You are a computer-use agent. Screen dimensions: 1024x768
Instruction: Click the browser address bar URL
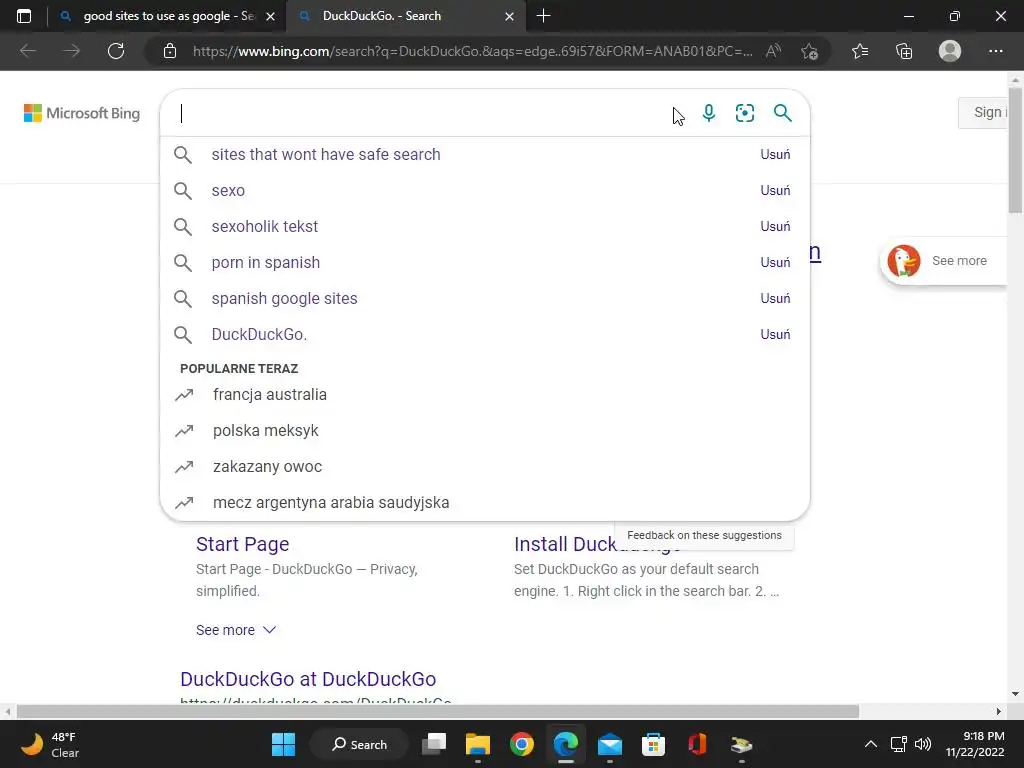pyautogui.click(x=472, y=51)
